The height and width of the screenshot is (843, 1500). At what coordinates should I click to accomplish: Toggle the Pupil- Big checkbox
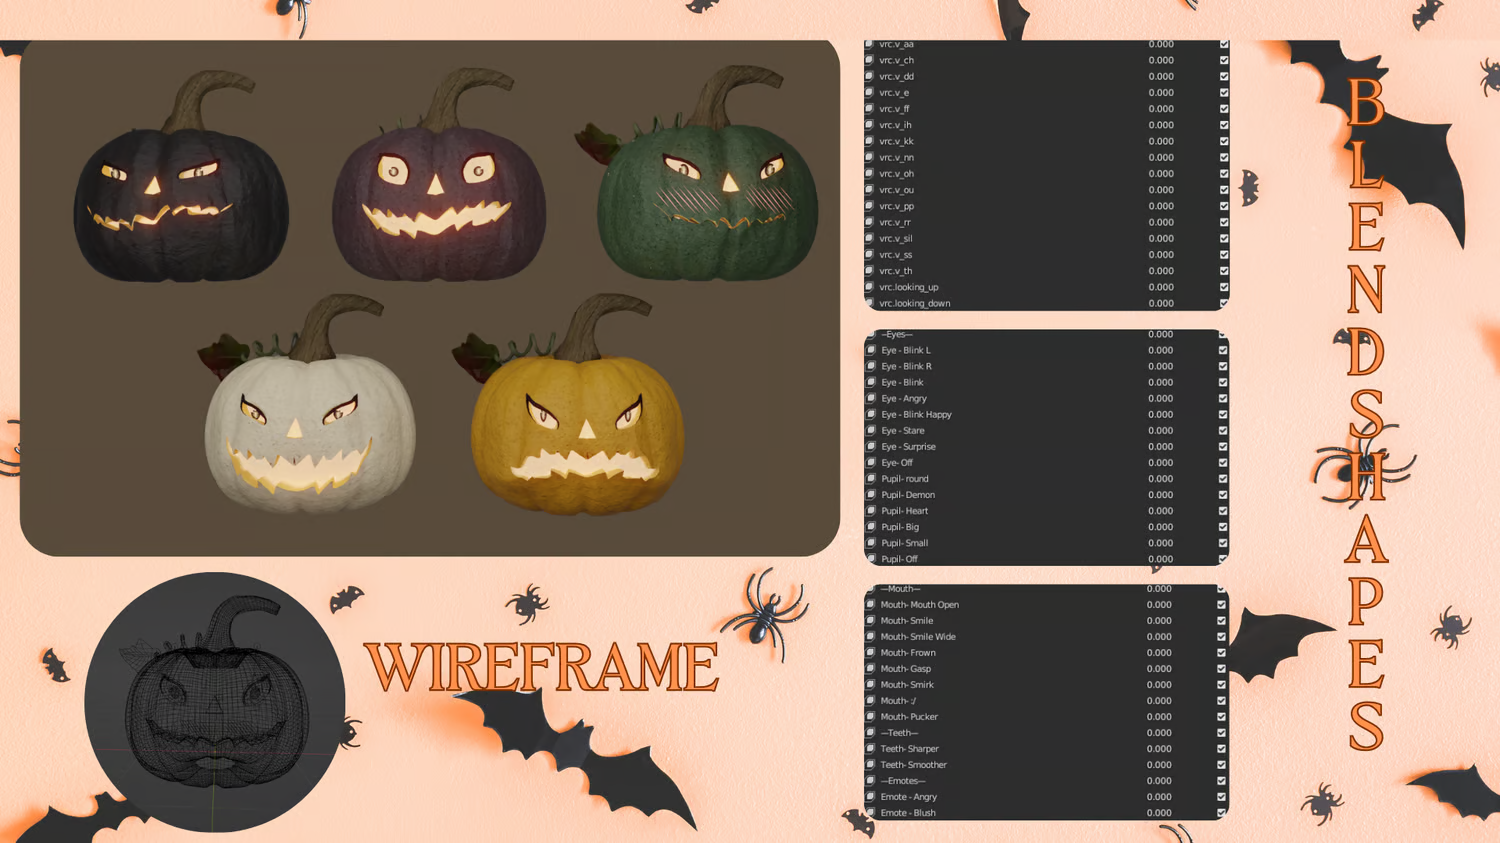coord(1223,527)
